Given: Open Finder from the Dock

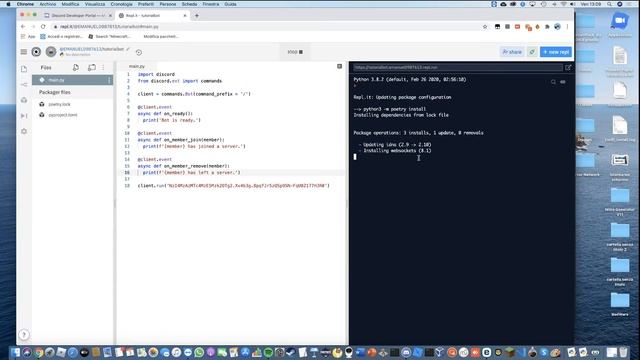Looking at the screenshot, I should pyautogui.click(x=16, y=352).
